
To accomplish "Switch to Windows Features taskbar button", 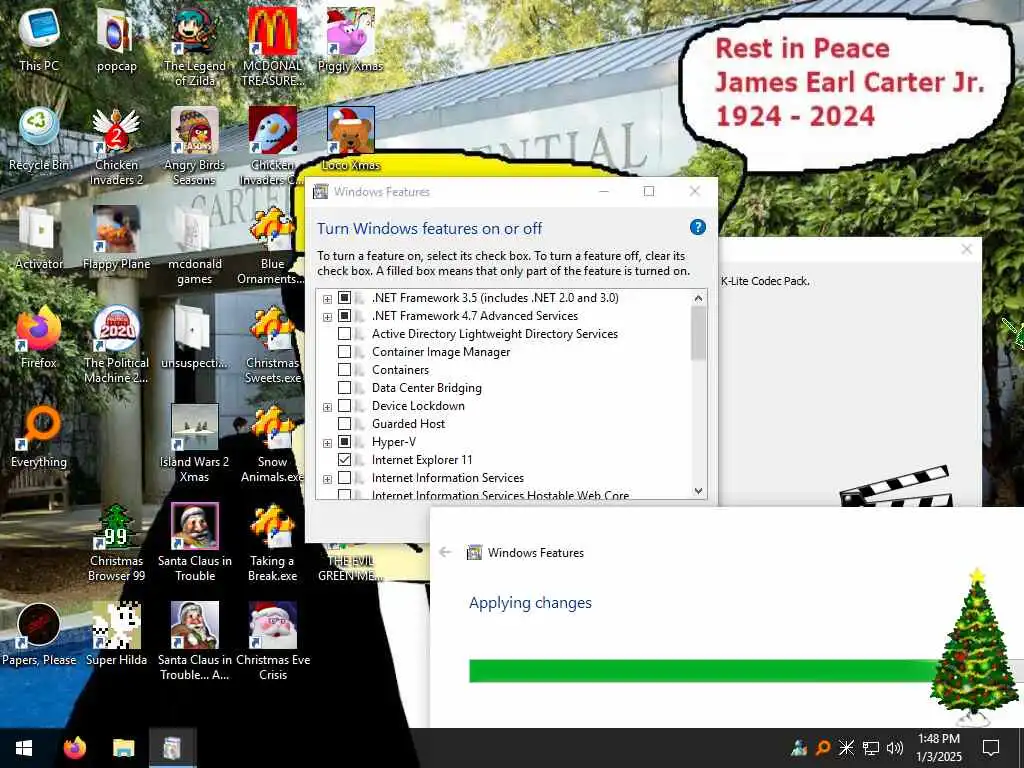I will tap(172, 748).
